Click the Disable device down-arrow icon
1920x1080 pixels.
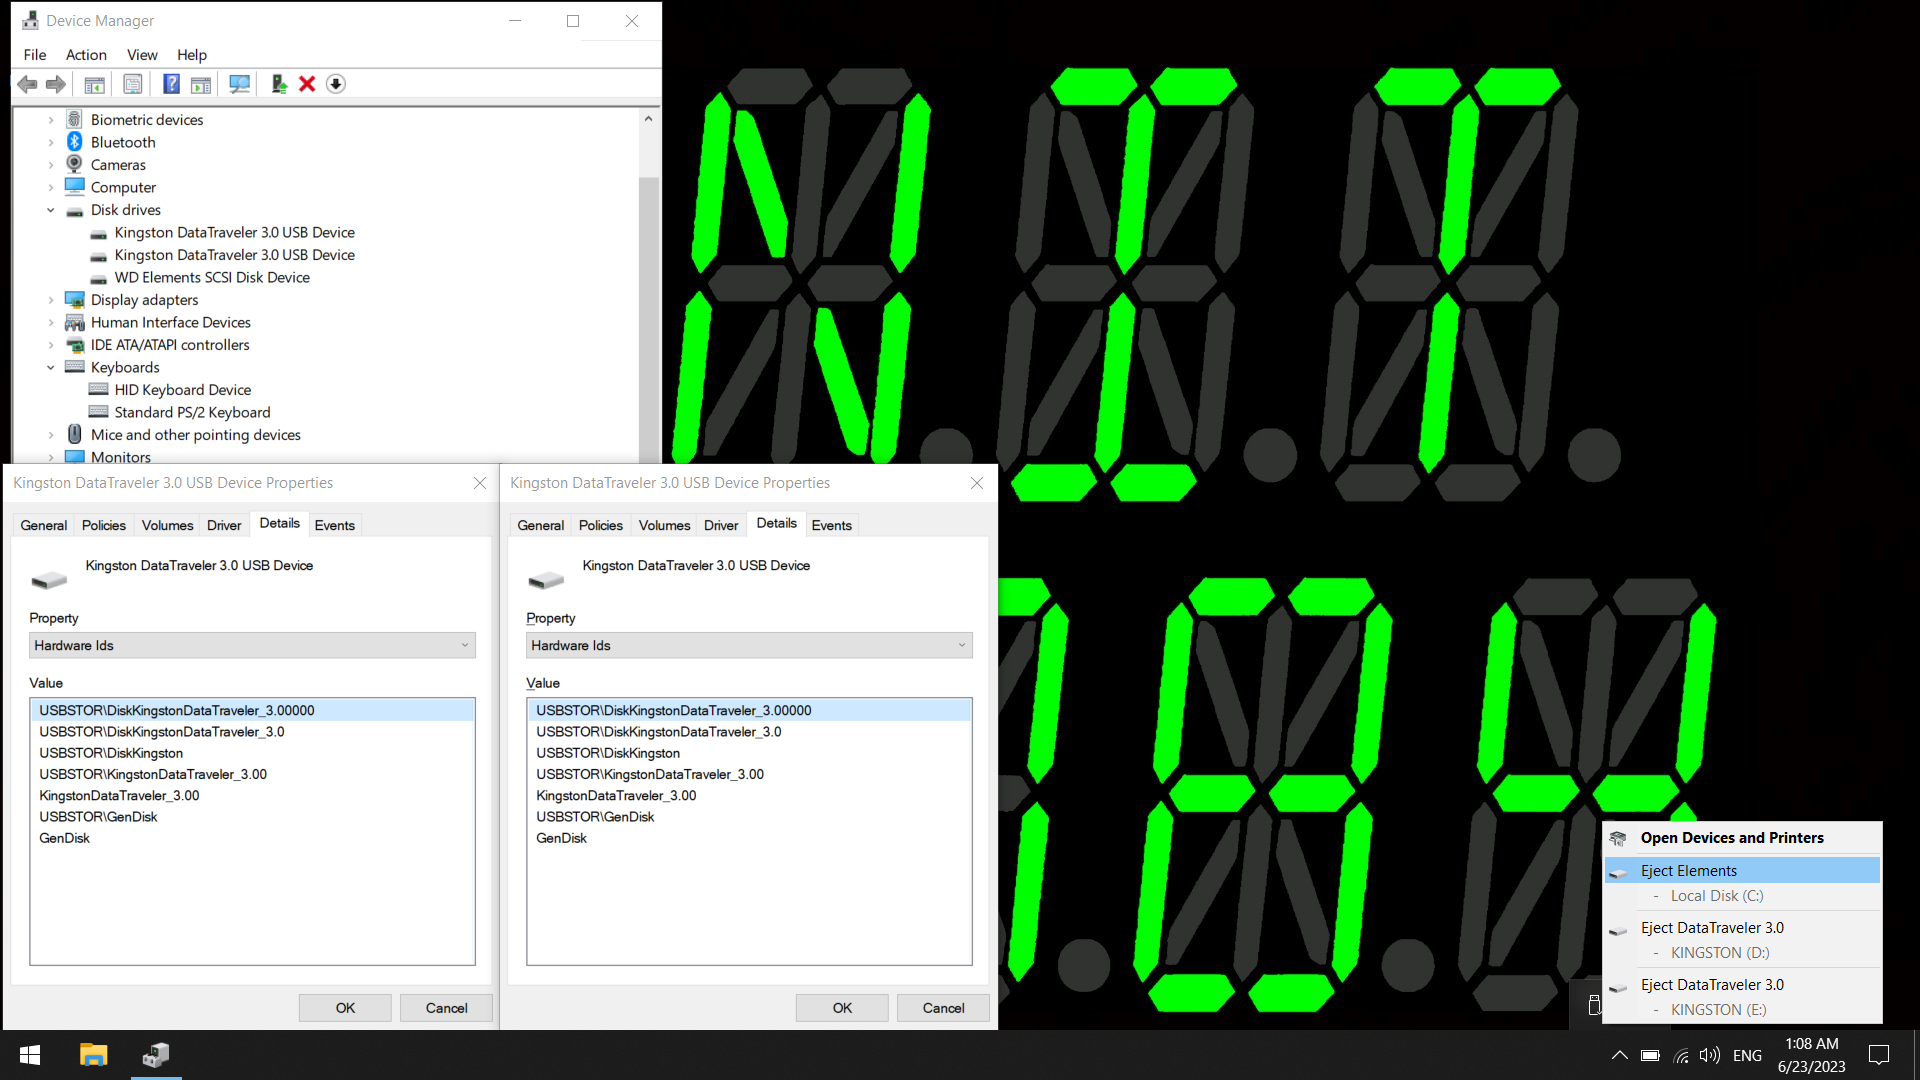(x=336, y=85)
